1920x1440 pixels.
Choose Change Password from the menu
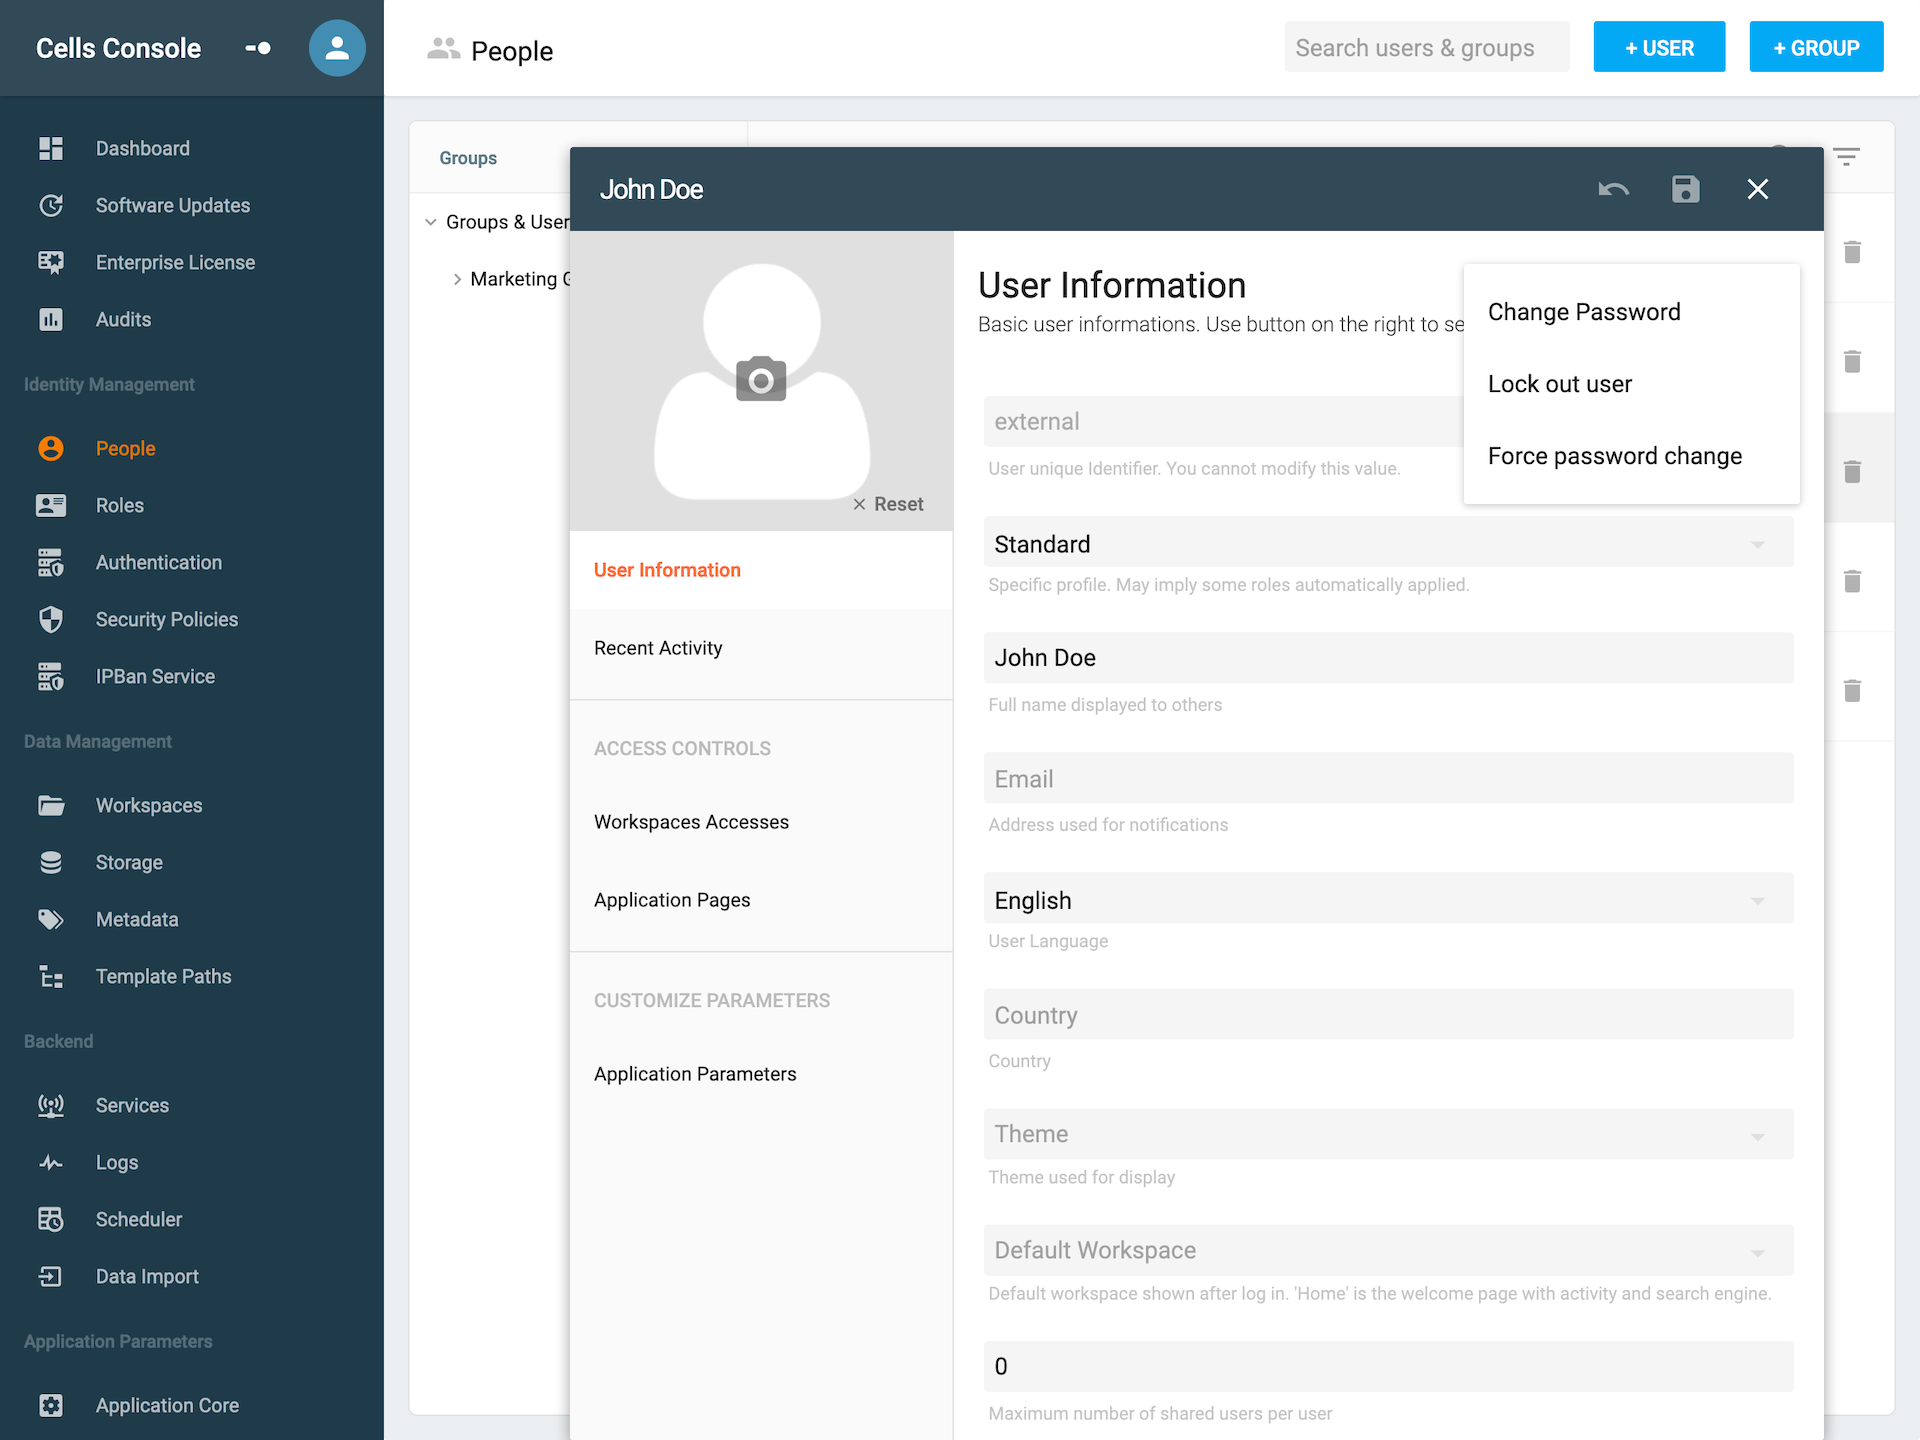coord(1631,312)
